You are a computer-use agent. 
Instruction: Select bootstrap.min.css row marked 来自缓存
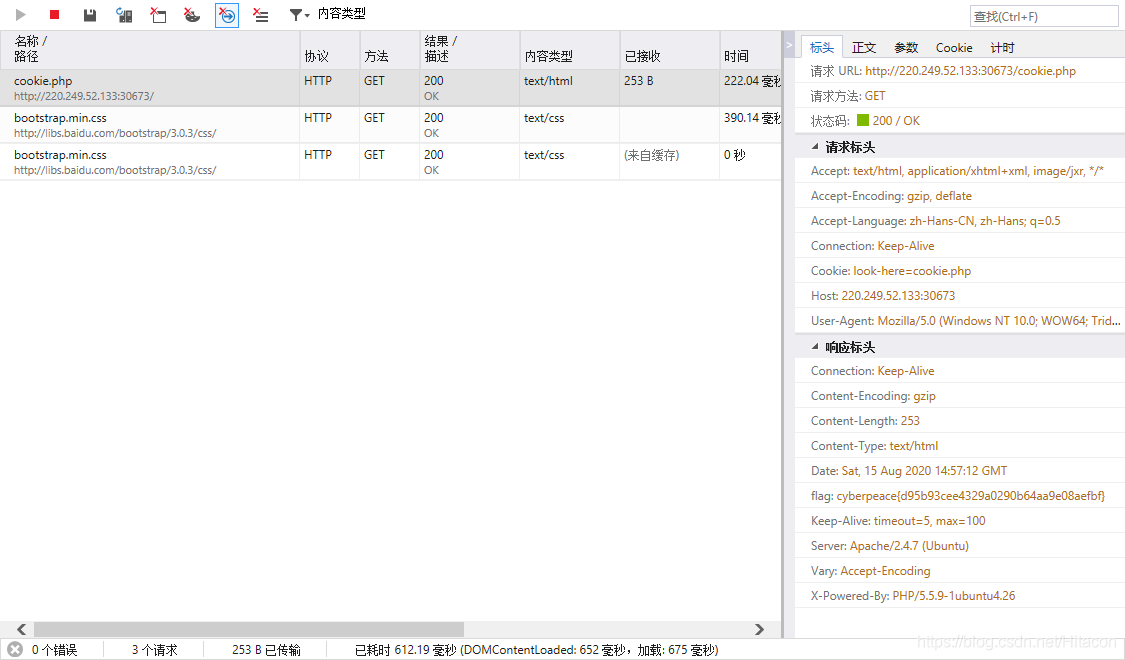(x=390, y=162)
